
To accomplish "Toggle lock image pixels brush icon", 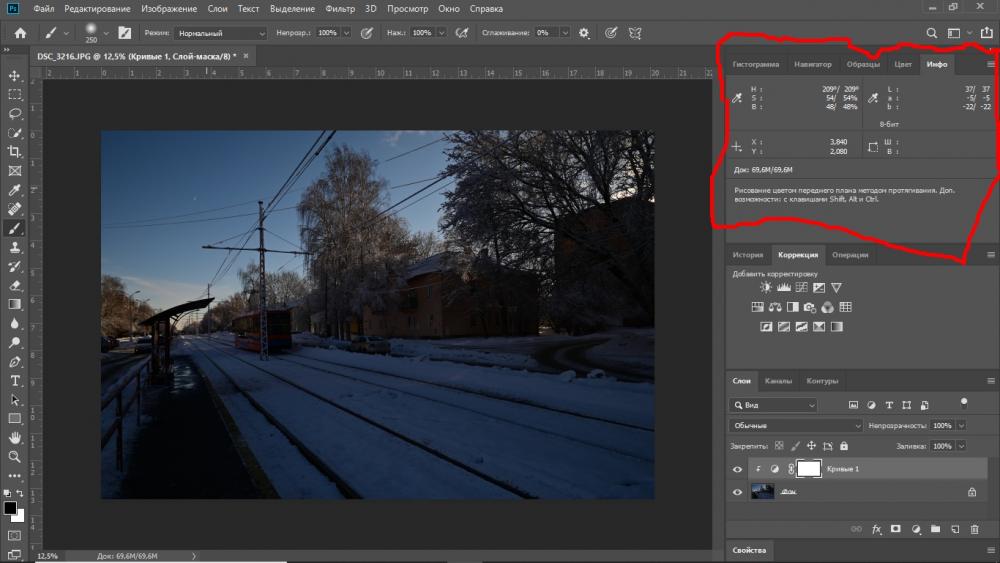I will [795, 446].
